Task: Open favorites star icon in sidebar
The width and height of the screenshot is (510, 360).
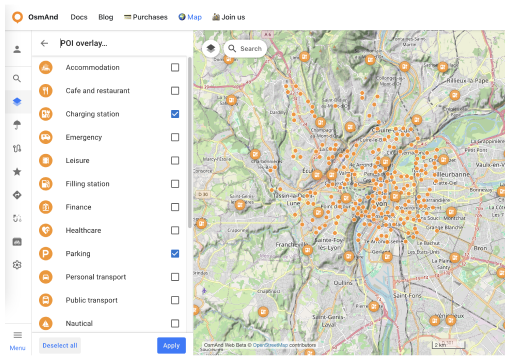Action: pos(17,172)
